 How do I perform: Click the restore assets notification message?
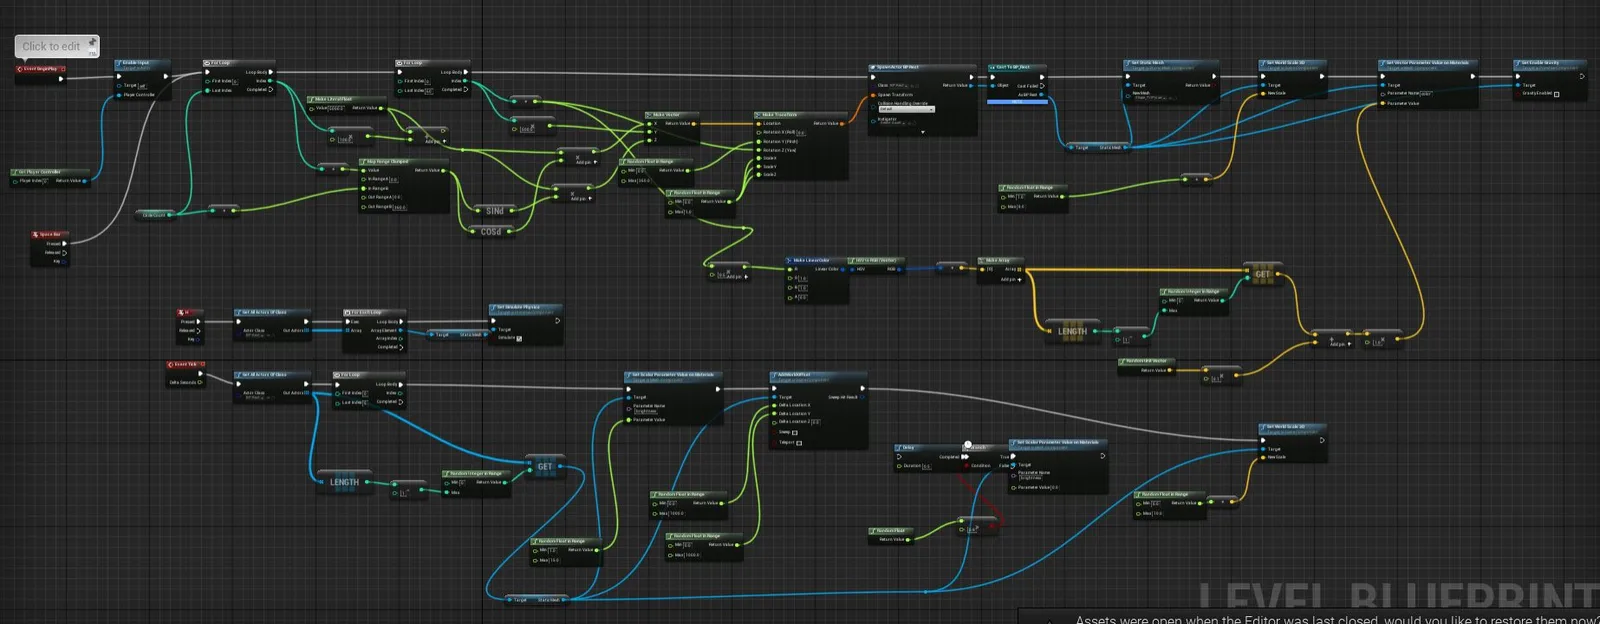1337,619
